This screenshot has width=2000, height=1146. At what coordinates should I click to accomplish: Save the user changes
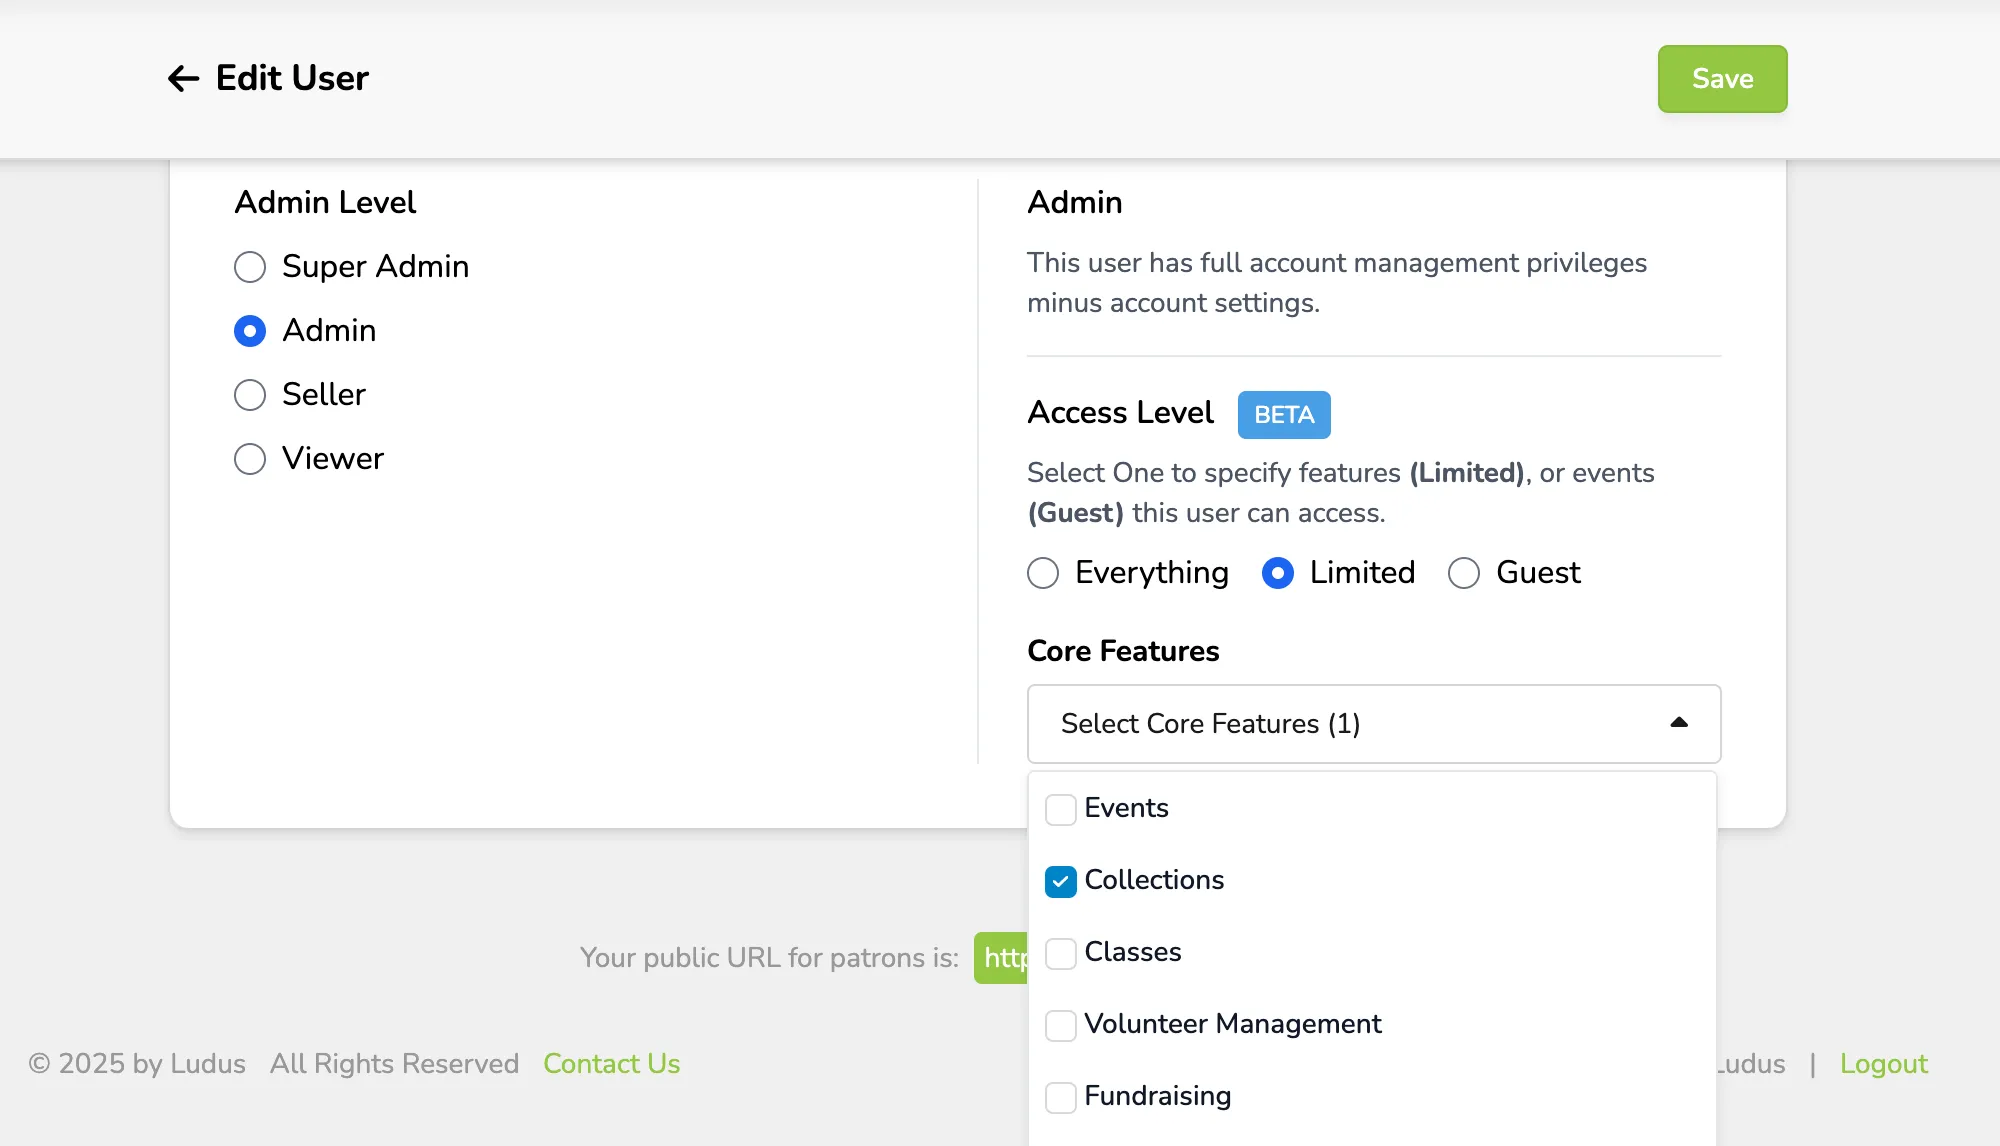point(1722,79)
